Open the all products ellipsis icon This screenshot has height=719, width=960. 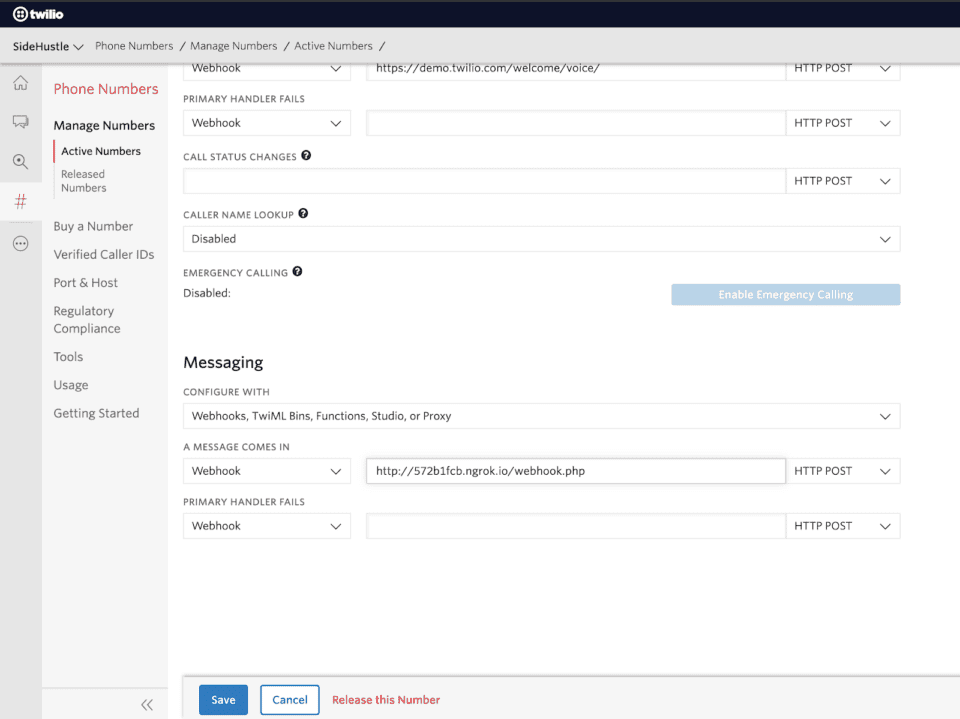[x=21, y=244]
